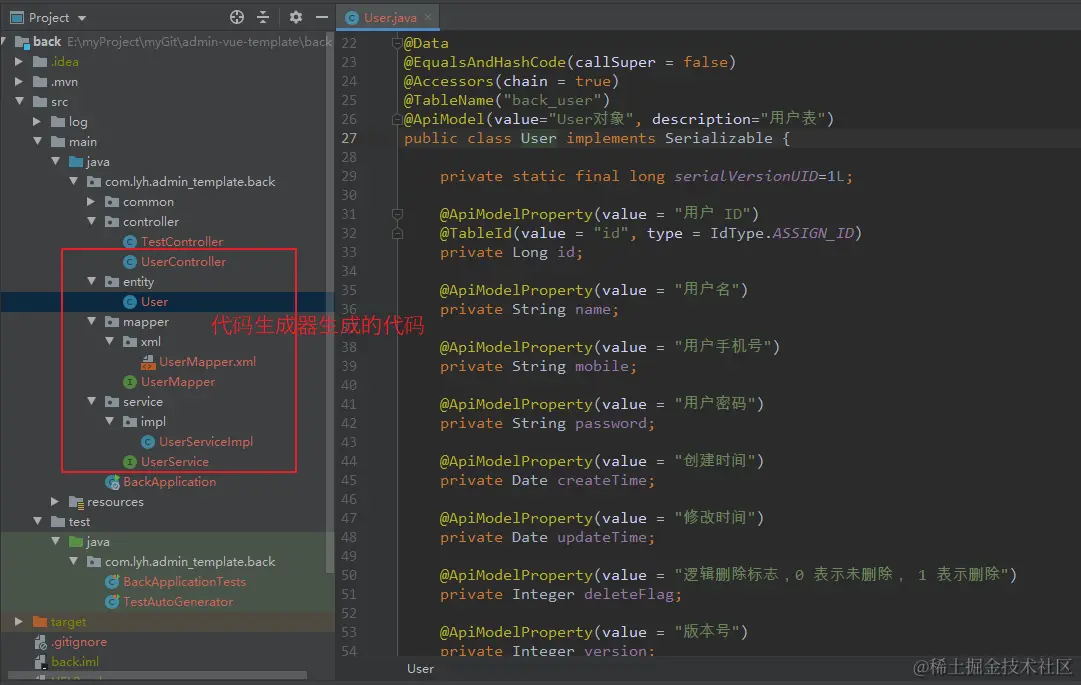Open the UserMapper interface
This screenshot has width=1081, height=685.
pyautogui.click(x=178, y=381)
